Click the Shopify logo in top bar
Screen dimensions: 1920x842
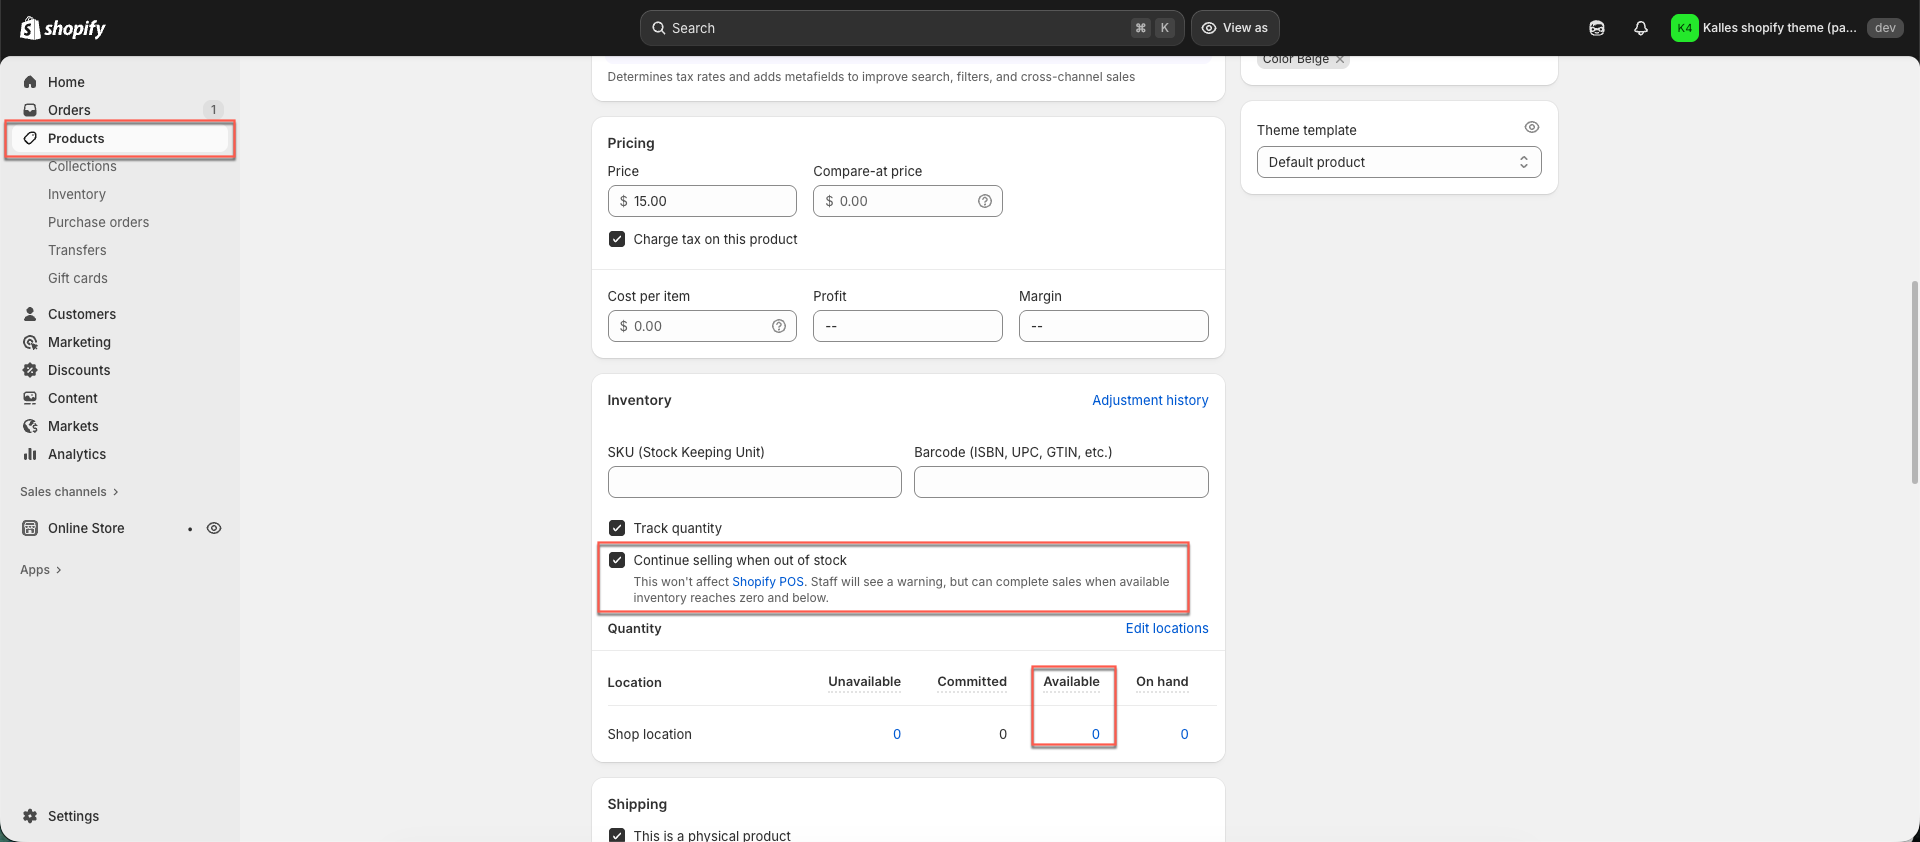(x=62, y=28)
